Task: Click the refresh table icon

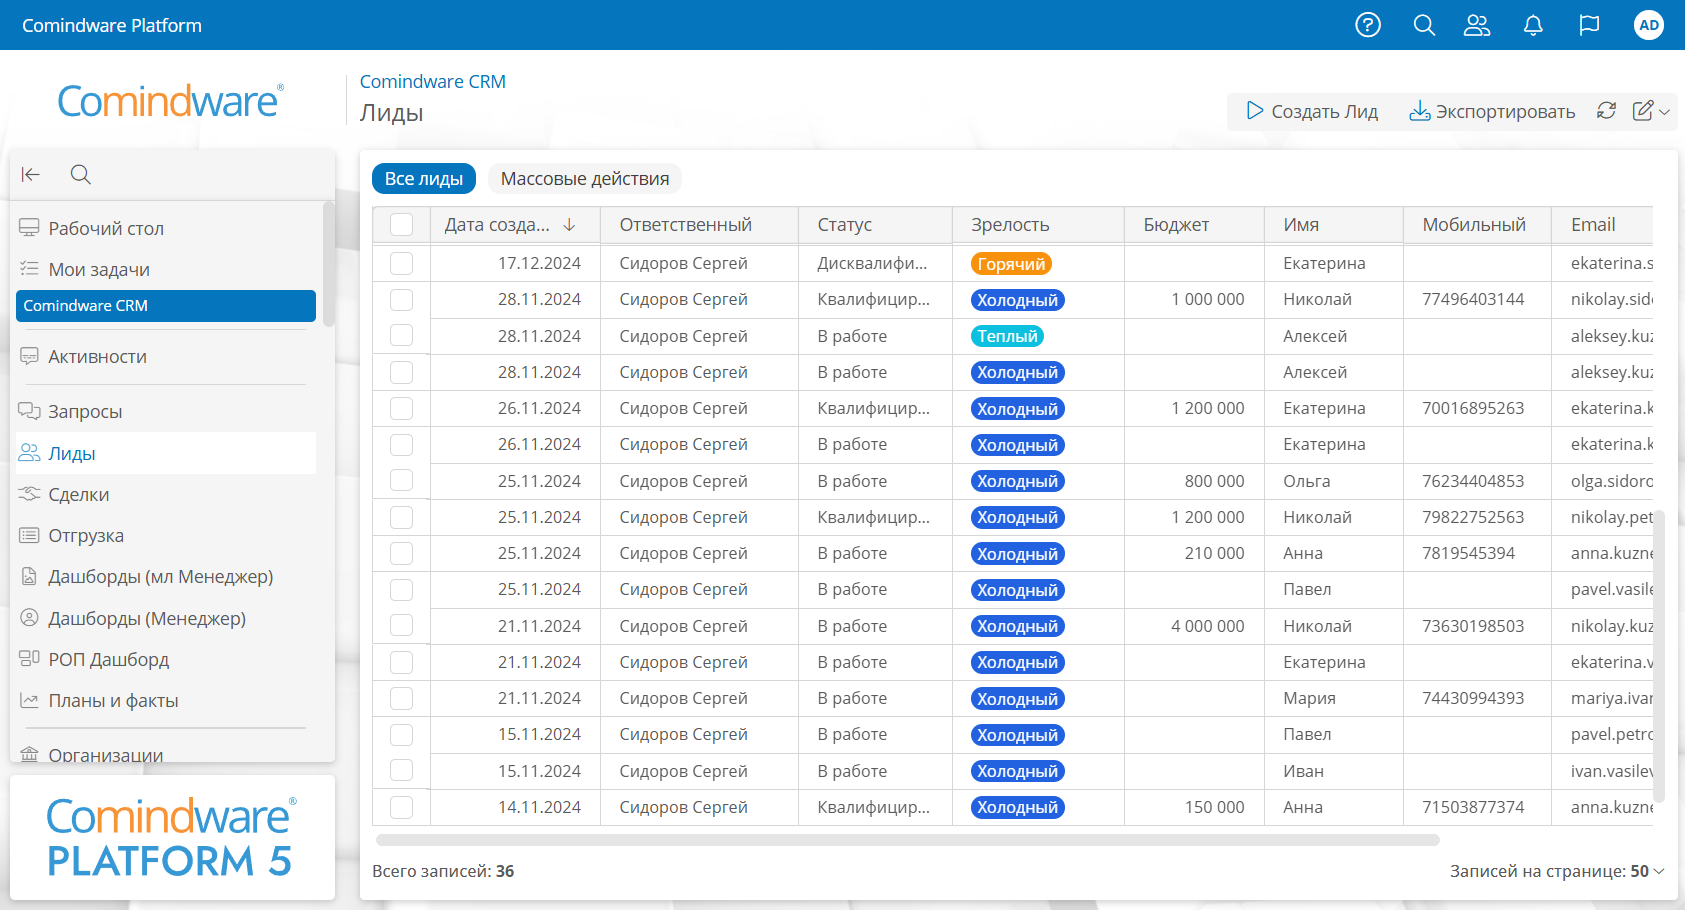Action: point(1606,111)
